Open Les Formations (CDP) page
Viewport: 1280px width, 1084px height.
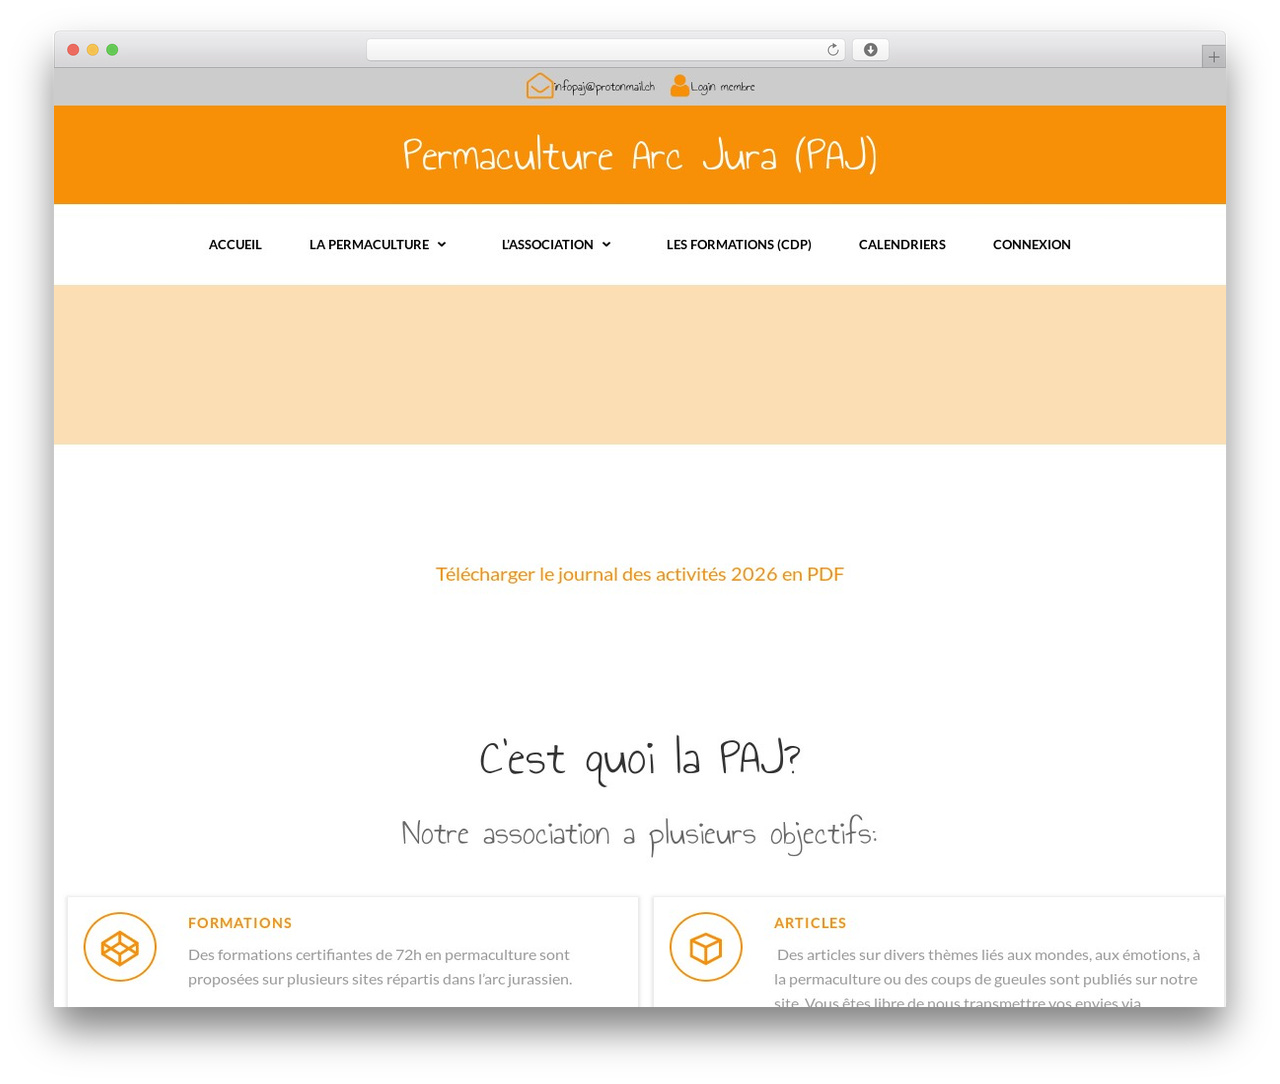coord(739,244)
